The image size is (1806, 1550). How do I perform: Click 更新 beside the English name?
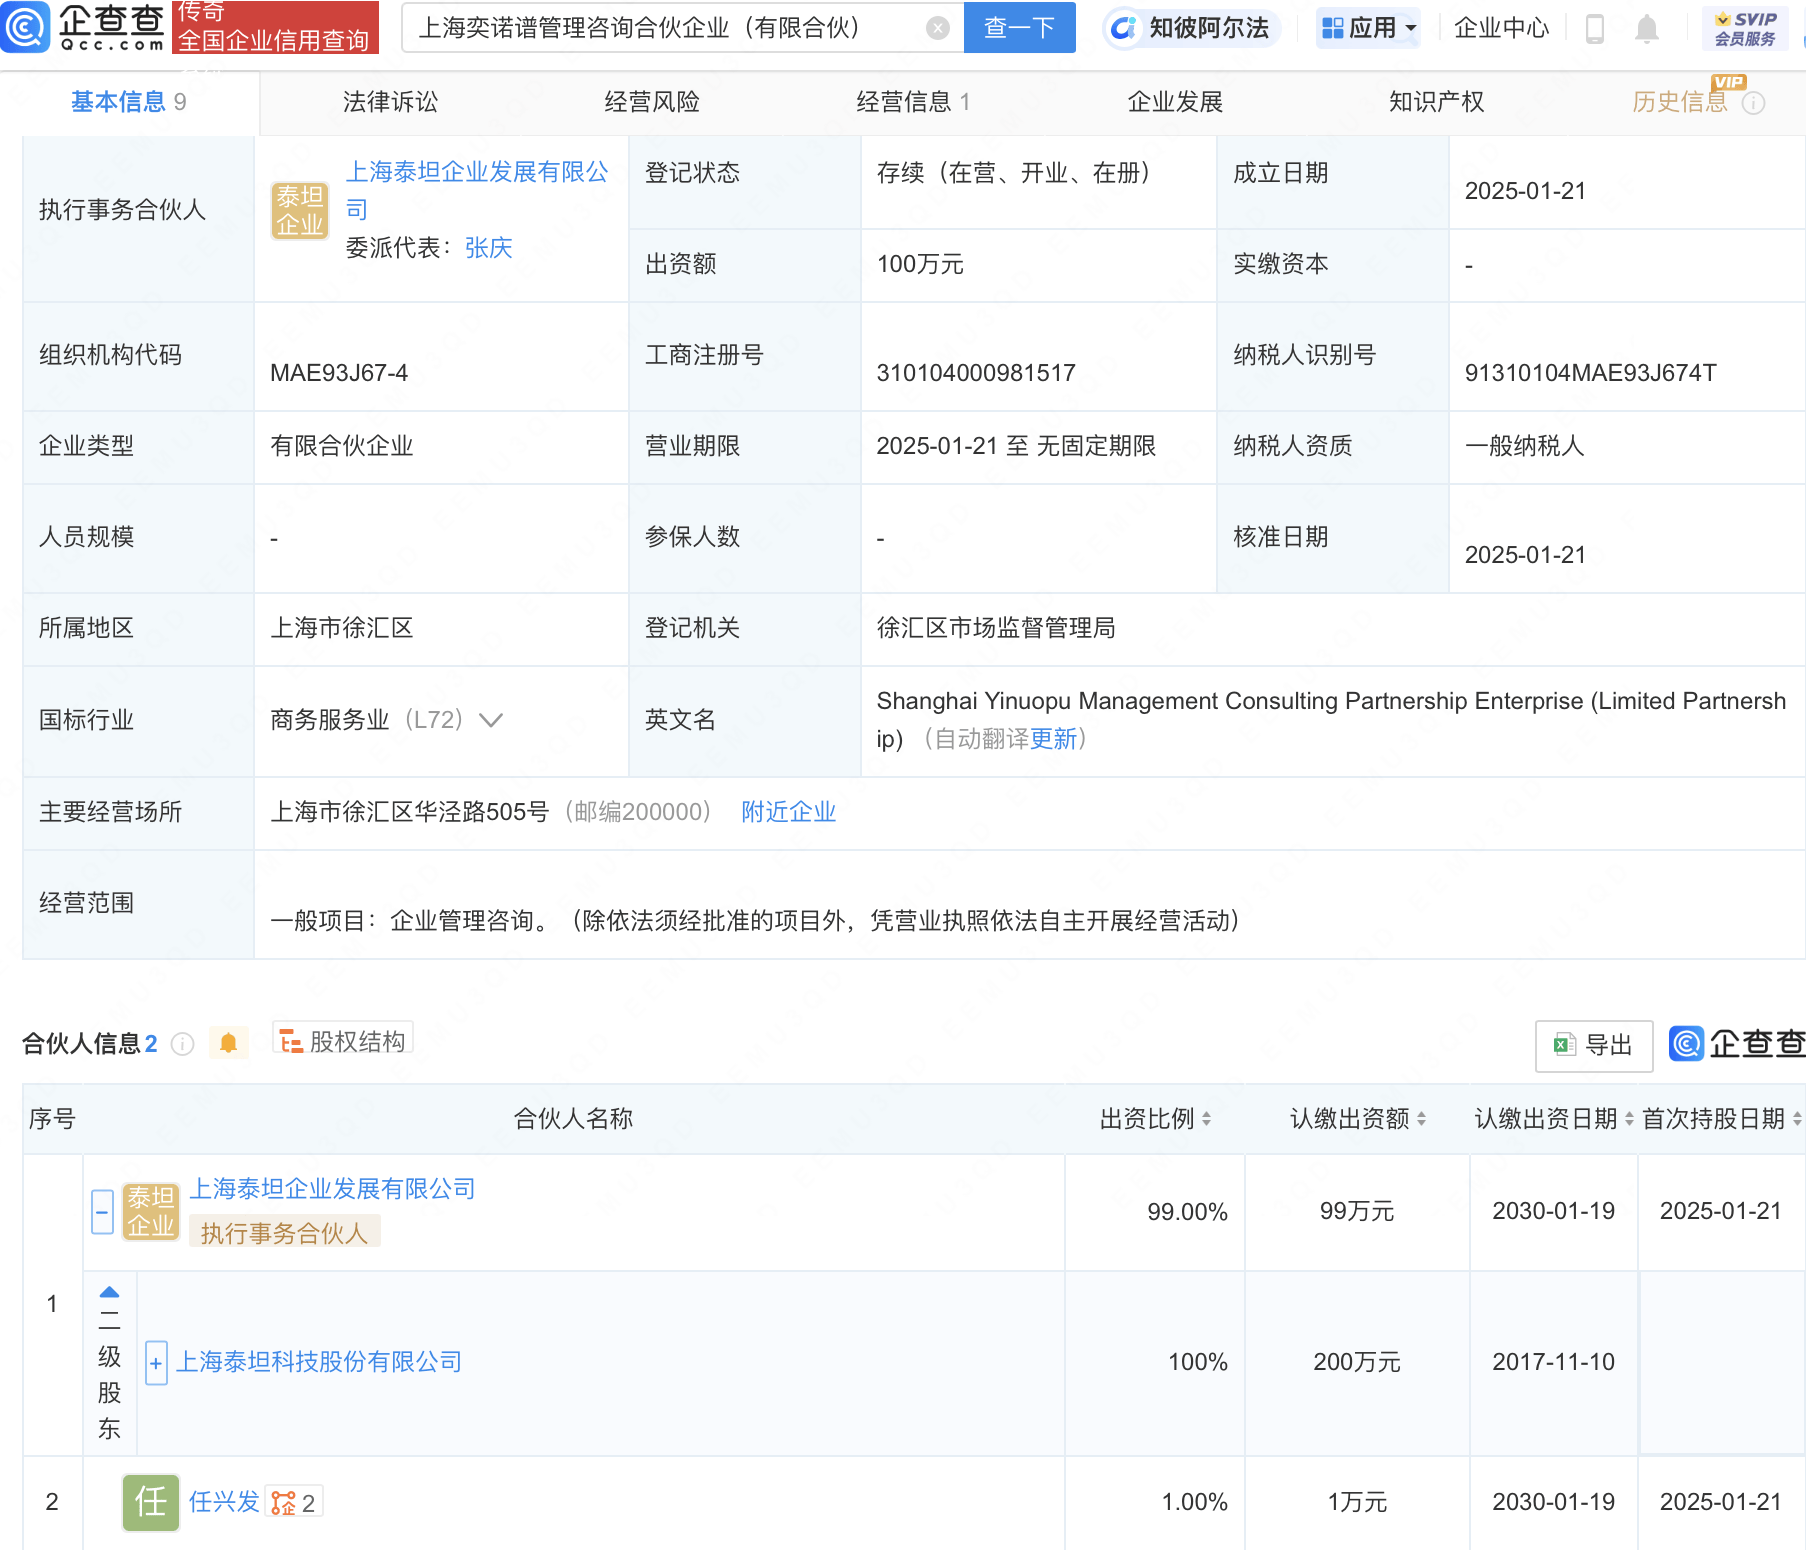(1054, 739)
